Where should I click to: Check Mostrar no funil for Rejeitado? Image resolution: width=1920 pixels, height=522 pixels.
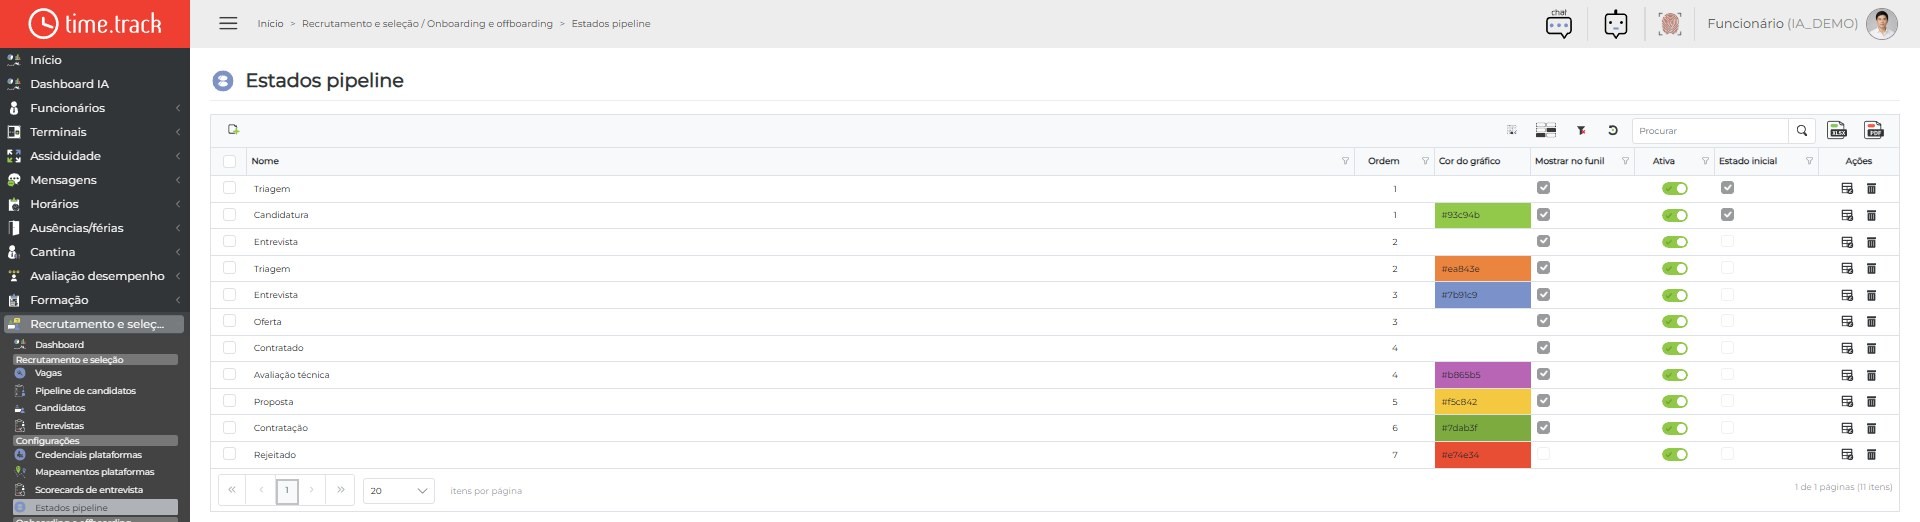point(1543,454)
